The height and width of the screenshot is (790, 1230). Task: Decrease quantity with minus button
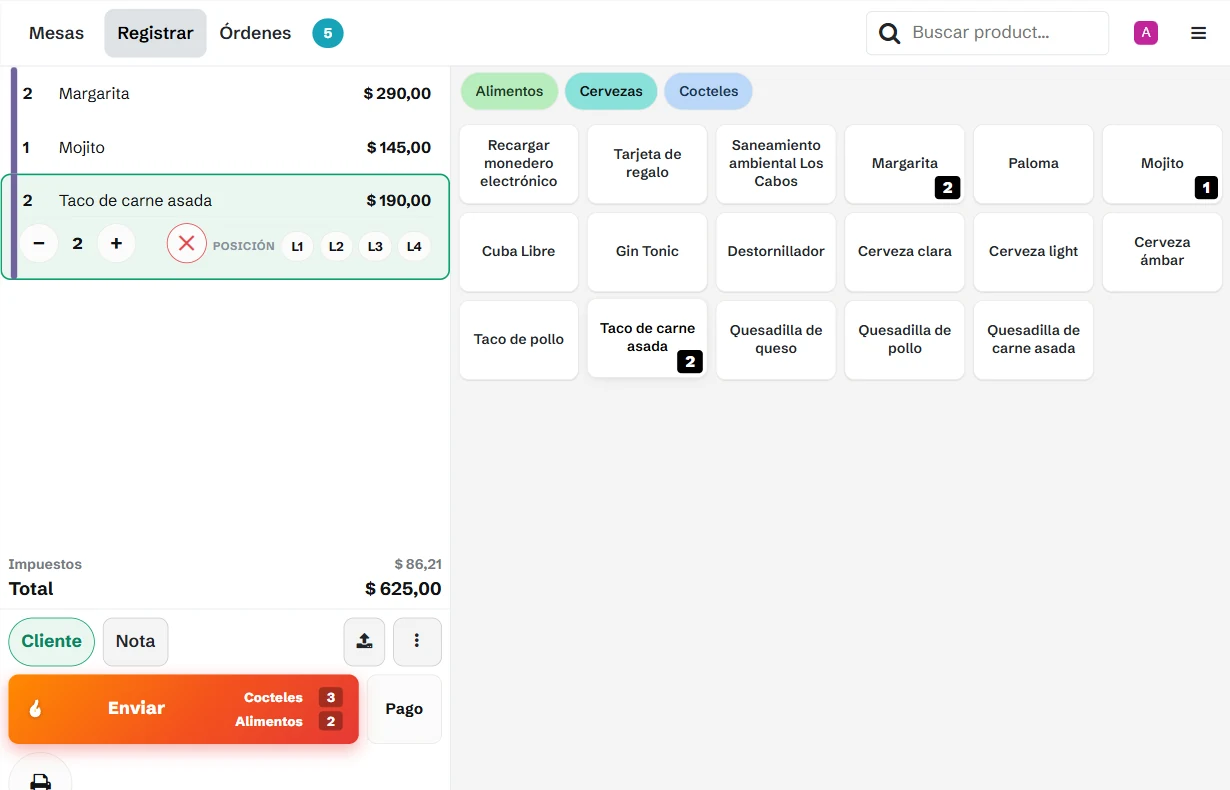39,243
